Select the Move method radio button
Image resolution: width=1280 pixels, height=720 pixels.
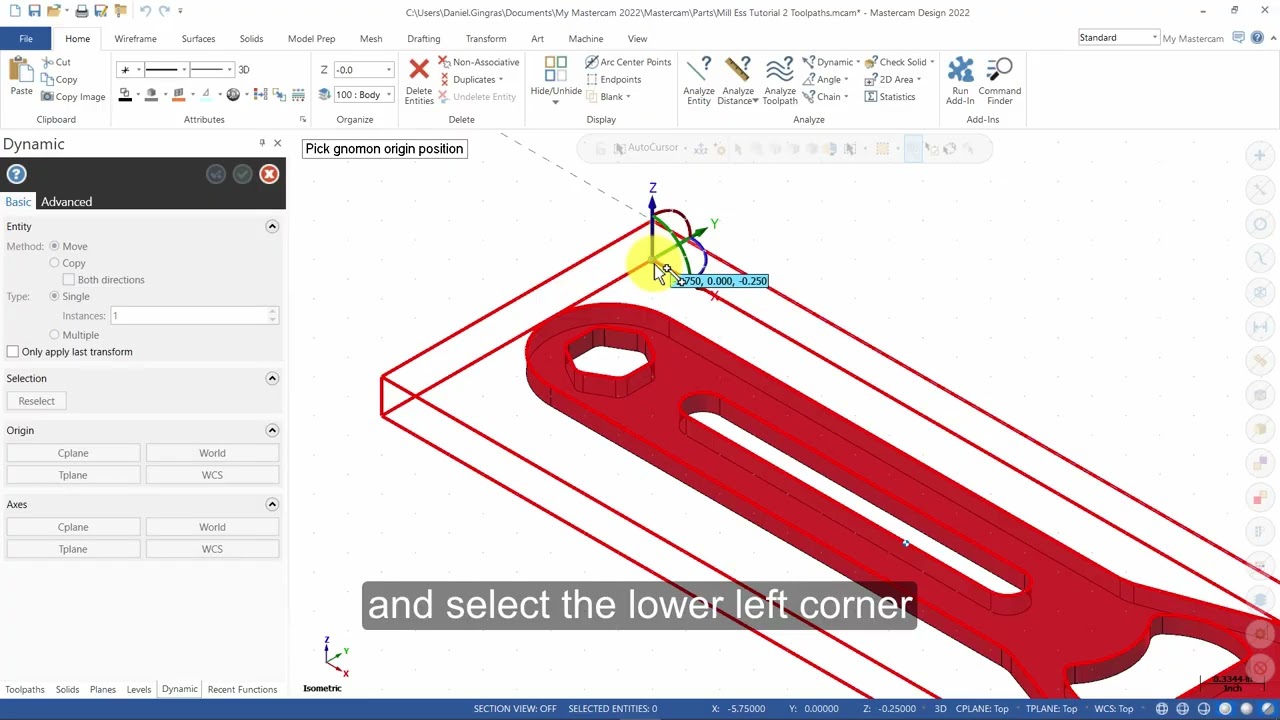tap(55, 246)
